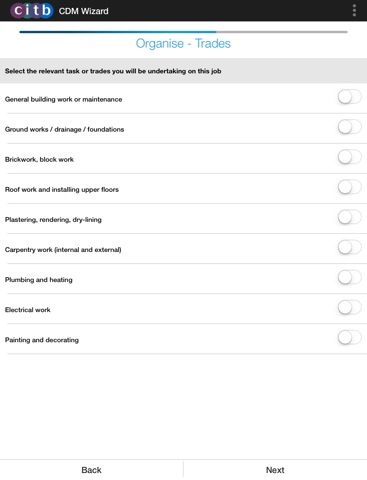
Task: Tap the Organise - Trades heading
Action: click(x=183, y=44)
